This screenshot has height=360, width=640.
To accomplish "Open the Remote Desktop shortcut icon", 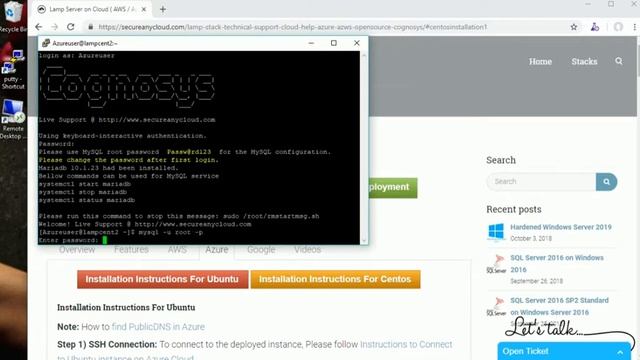I will coord(13,119).
